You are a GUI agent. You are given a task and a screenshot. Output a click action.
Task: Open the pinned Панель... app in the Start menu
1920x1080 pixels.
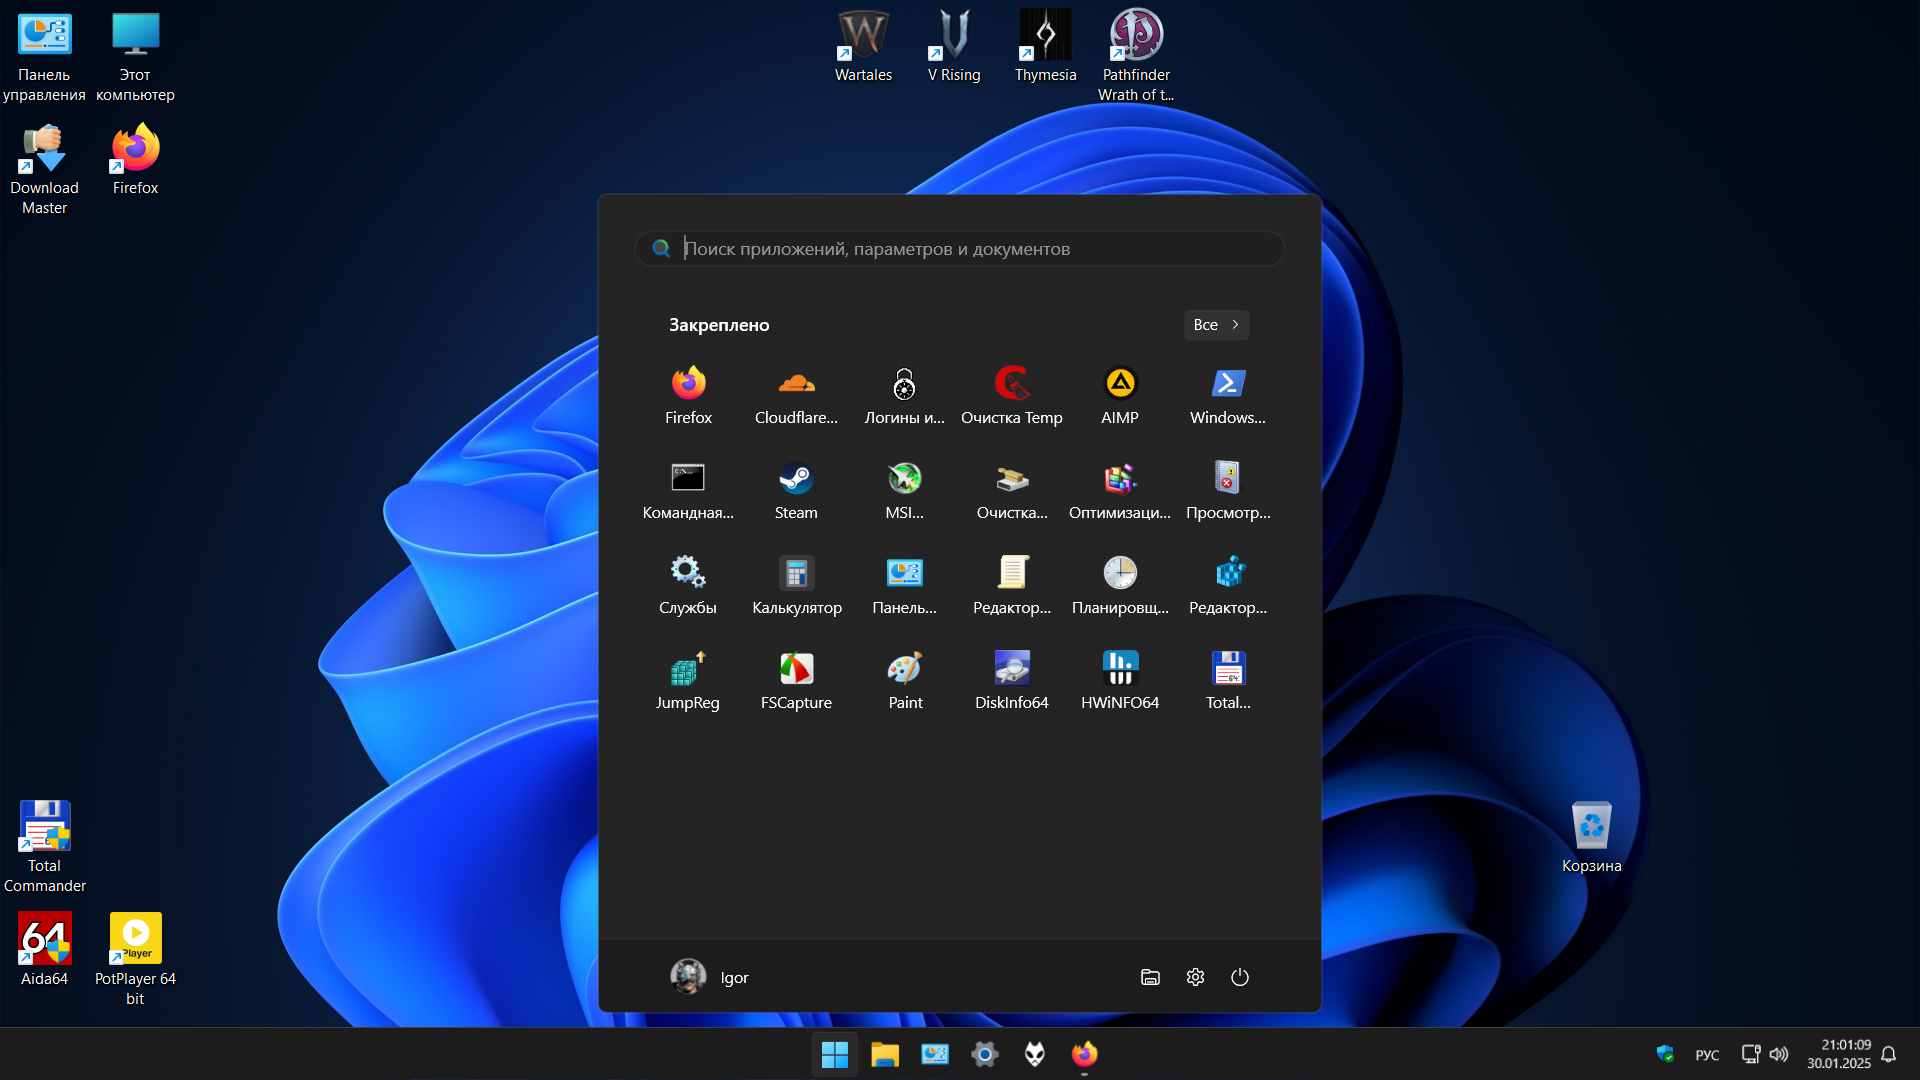904,586
